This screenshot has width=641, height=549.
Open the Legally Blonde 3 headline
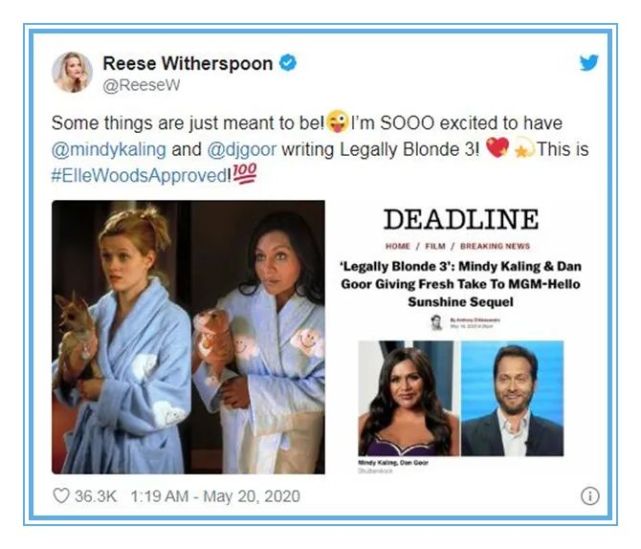pos(461,284)
